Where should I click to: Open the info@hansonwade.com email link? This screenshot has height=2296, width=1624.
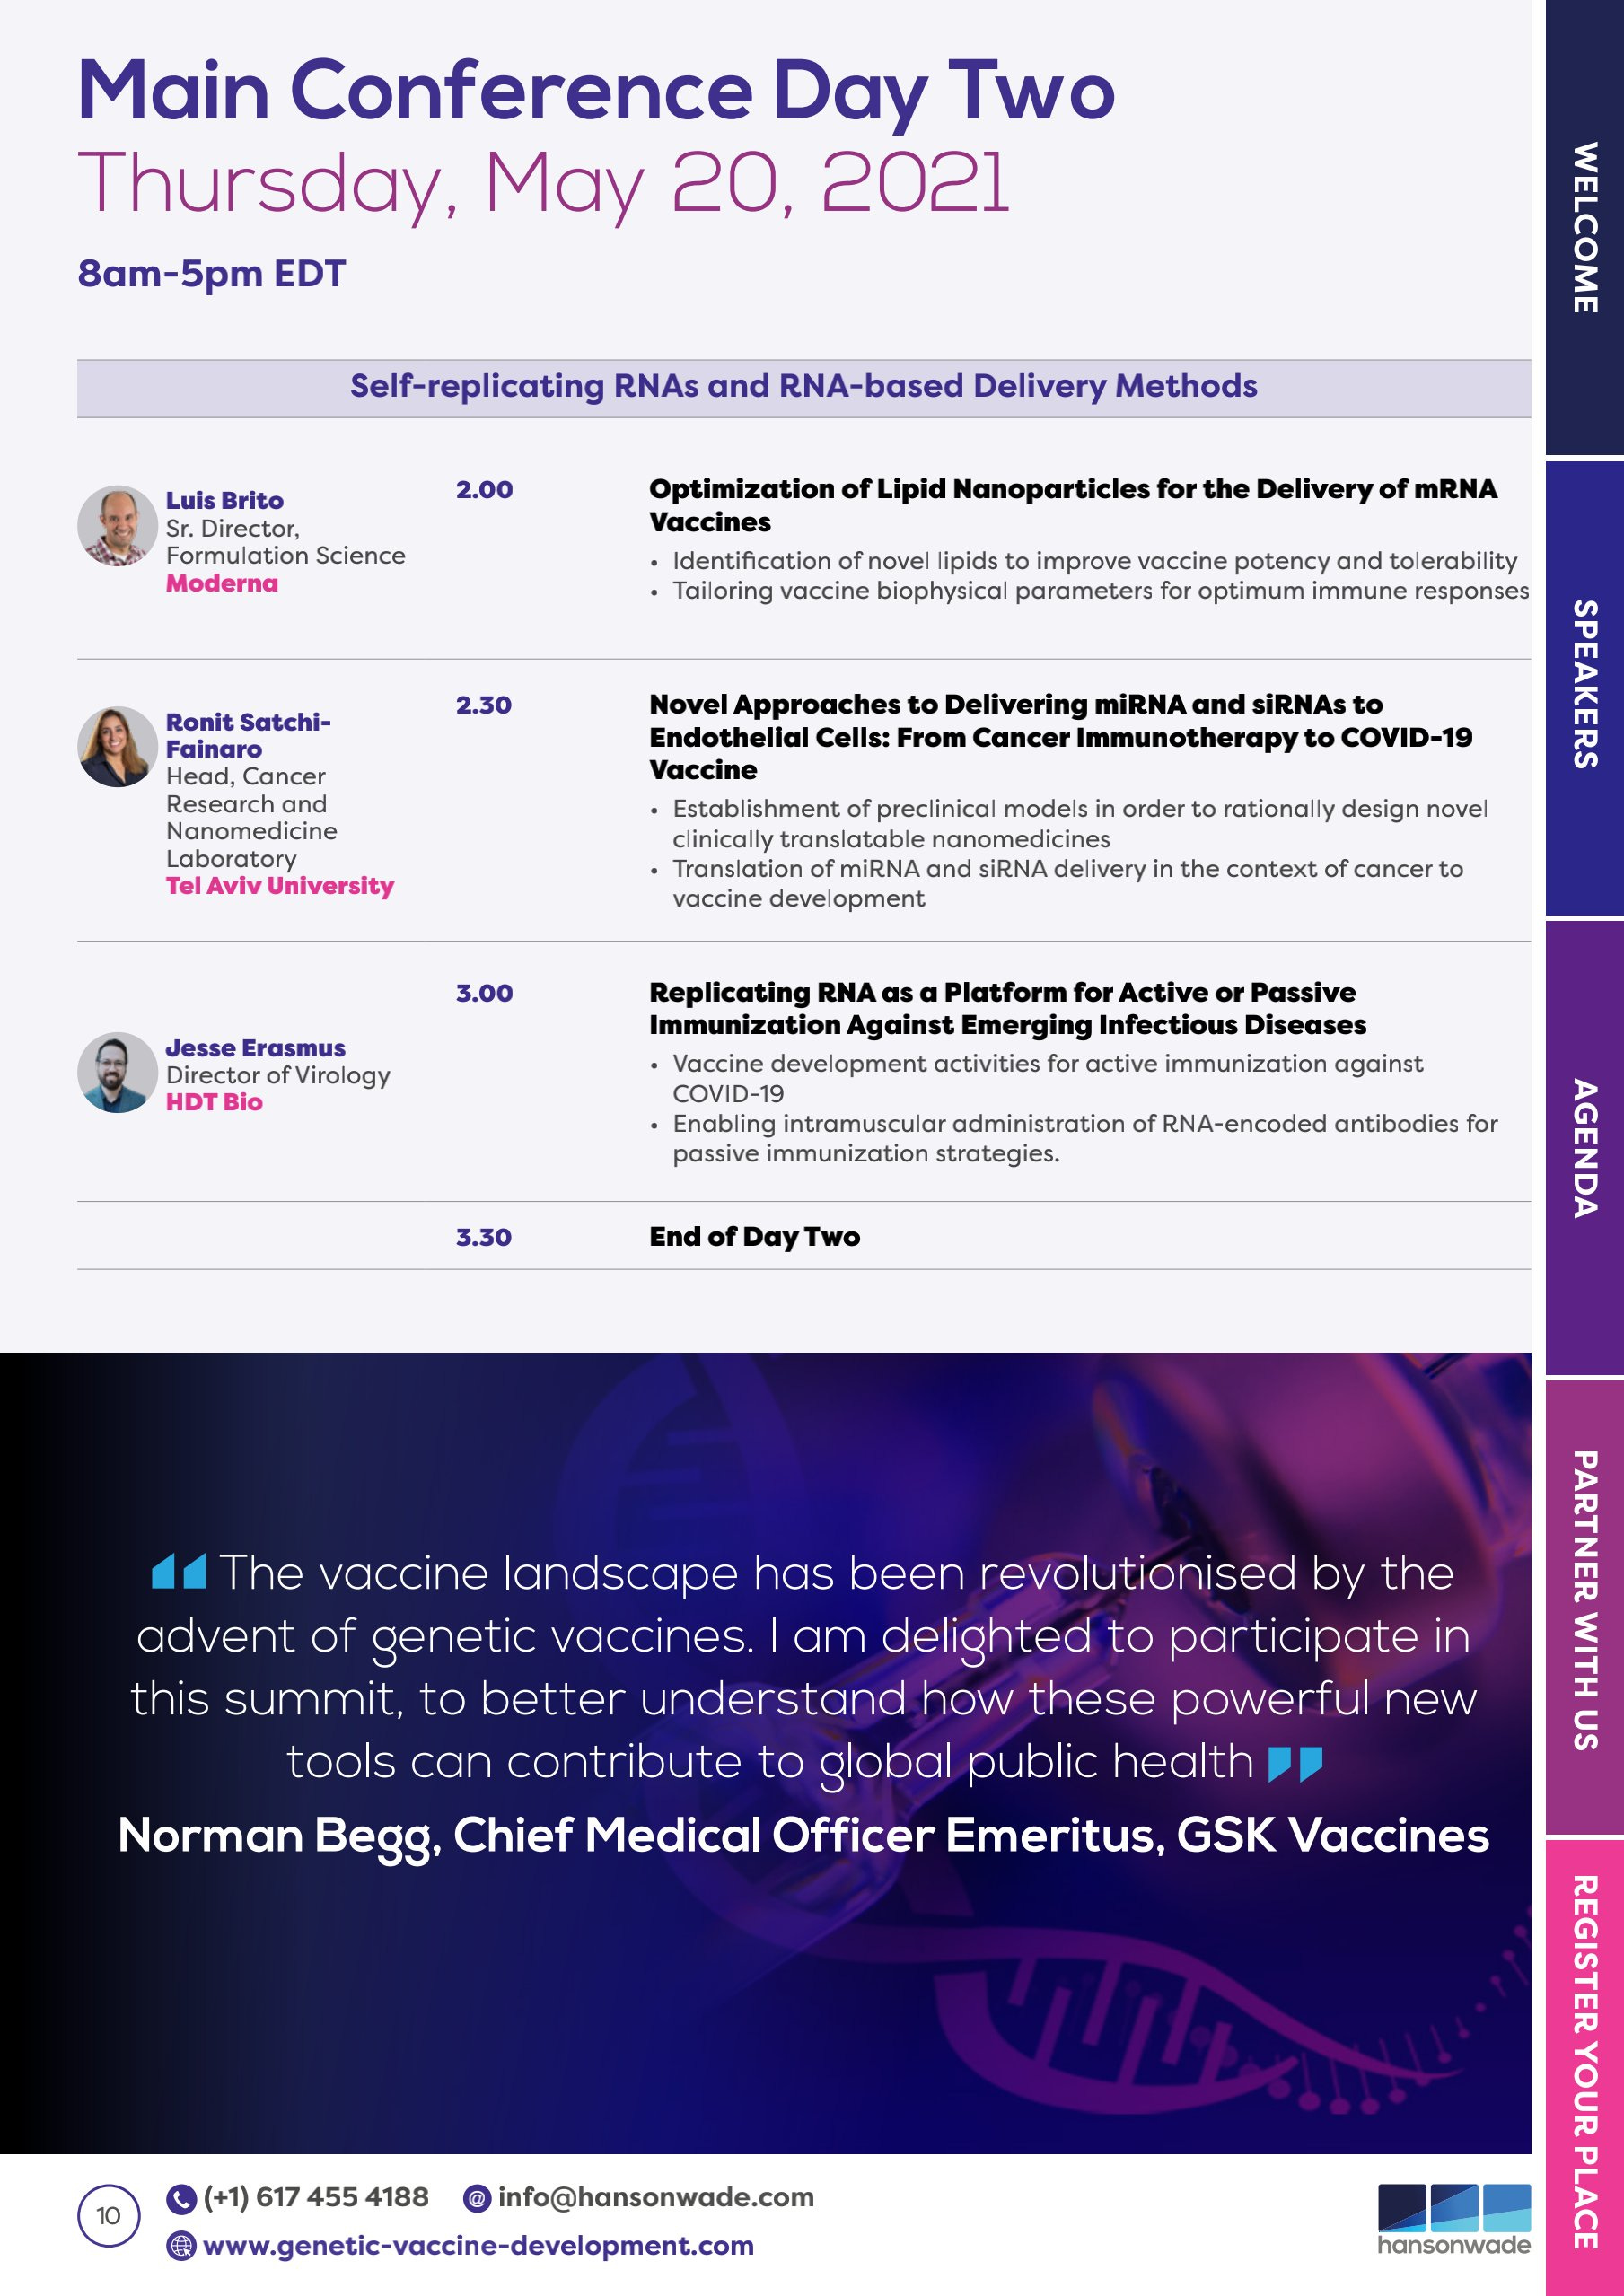[x=656, y=2198]
